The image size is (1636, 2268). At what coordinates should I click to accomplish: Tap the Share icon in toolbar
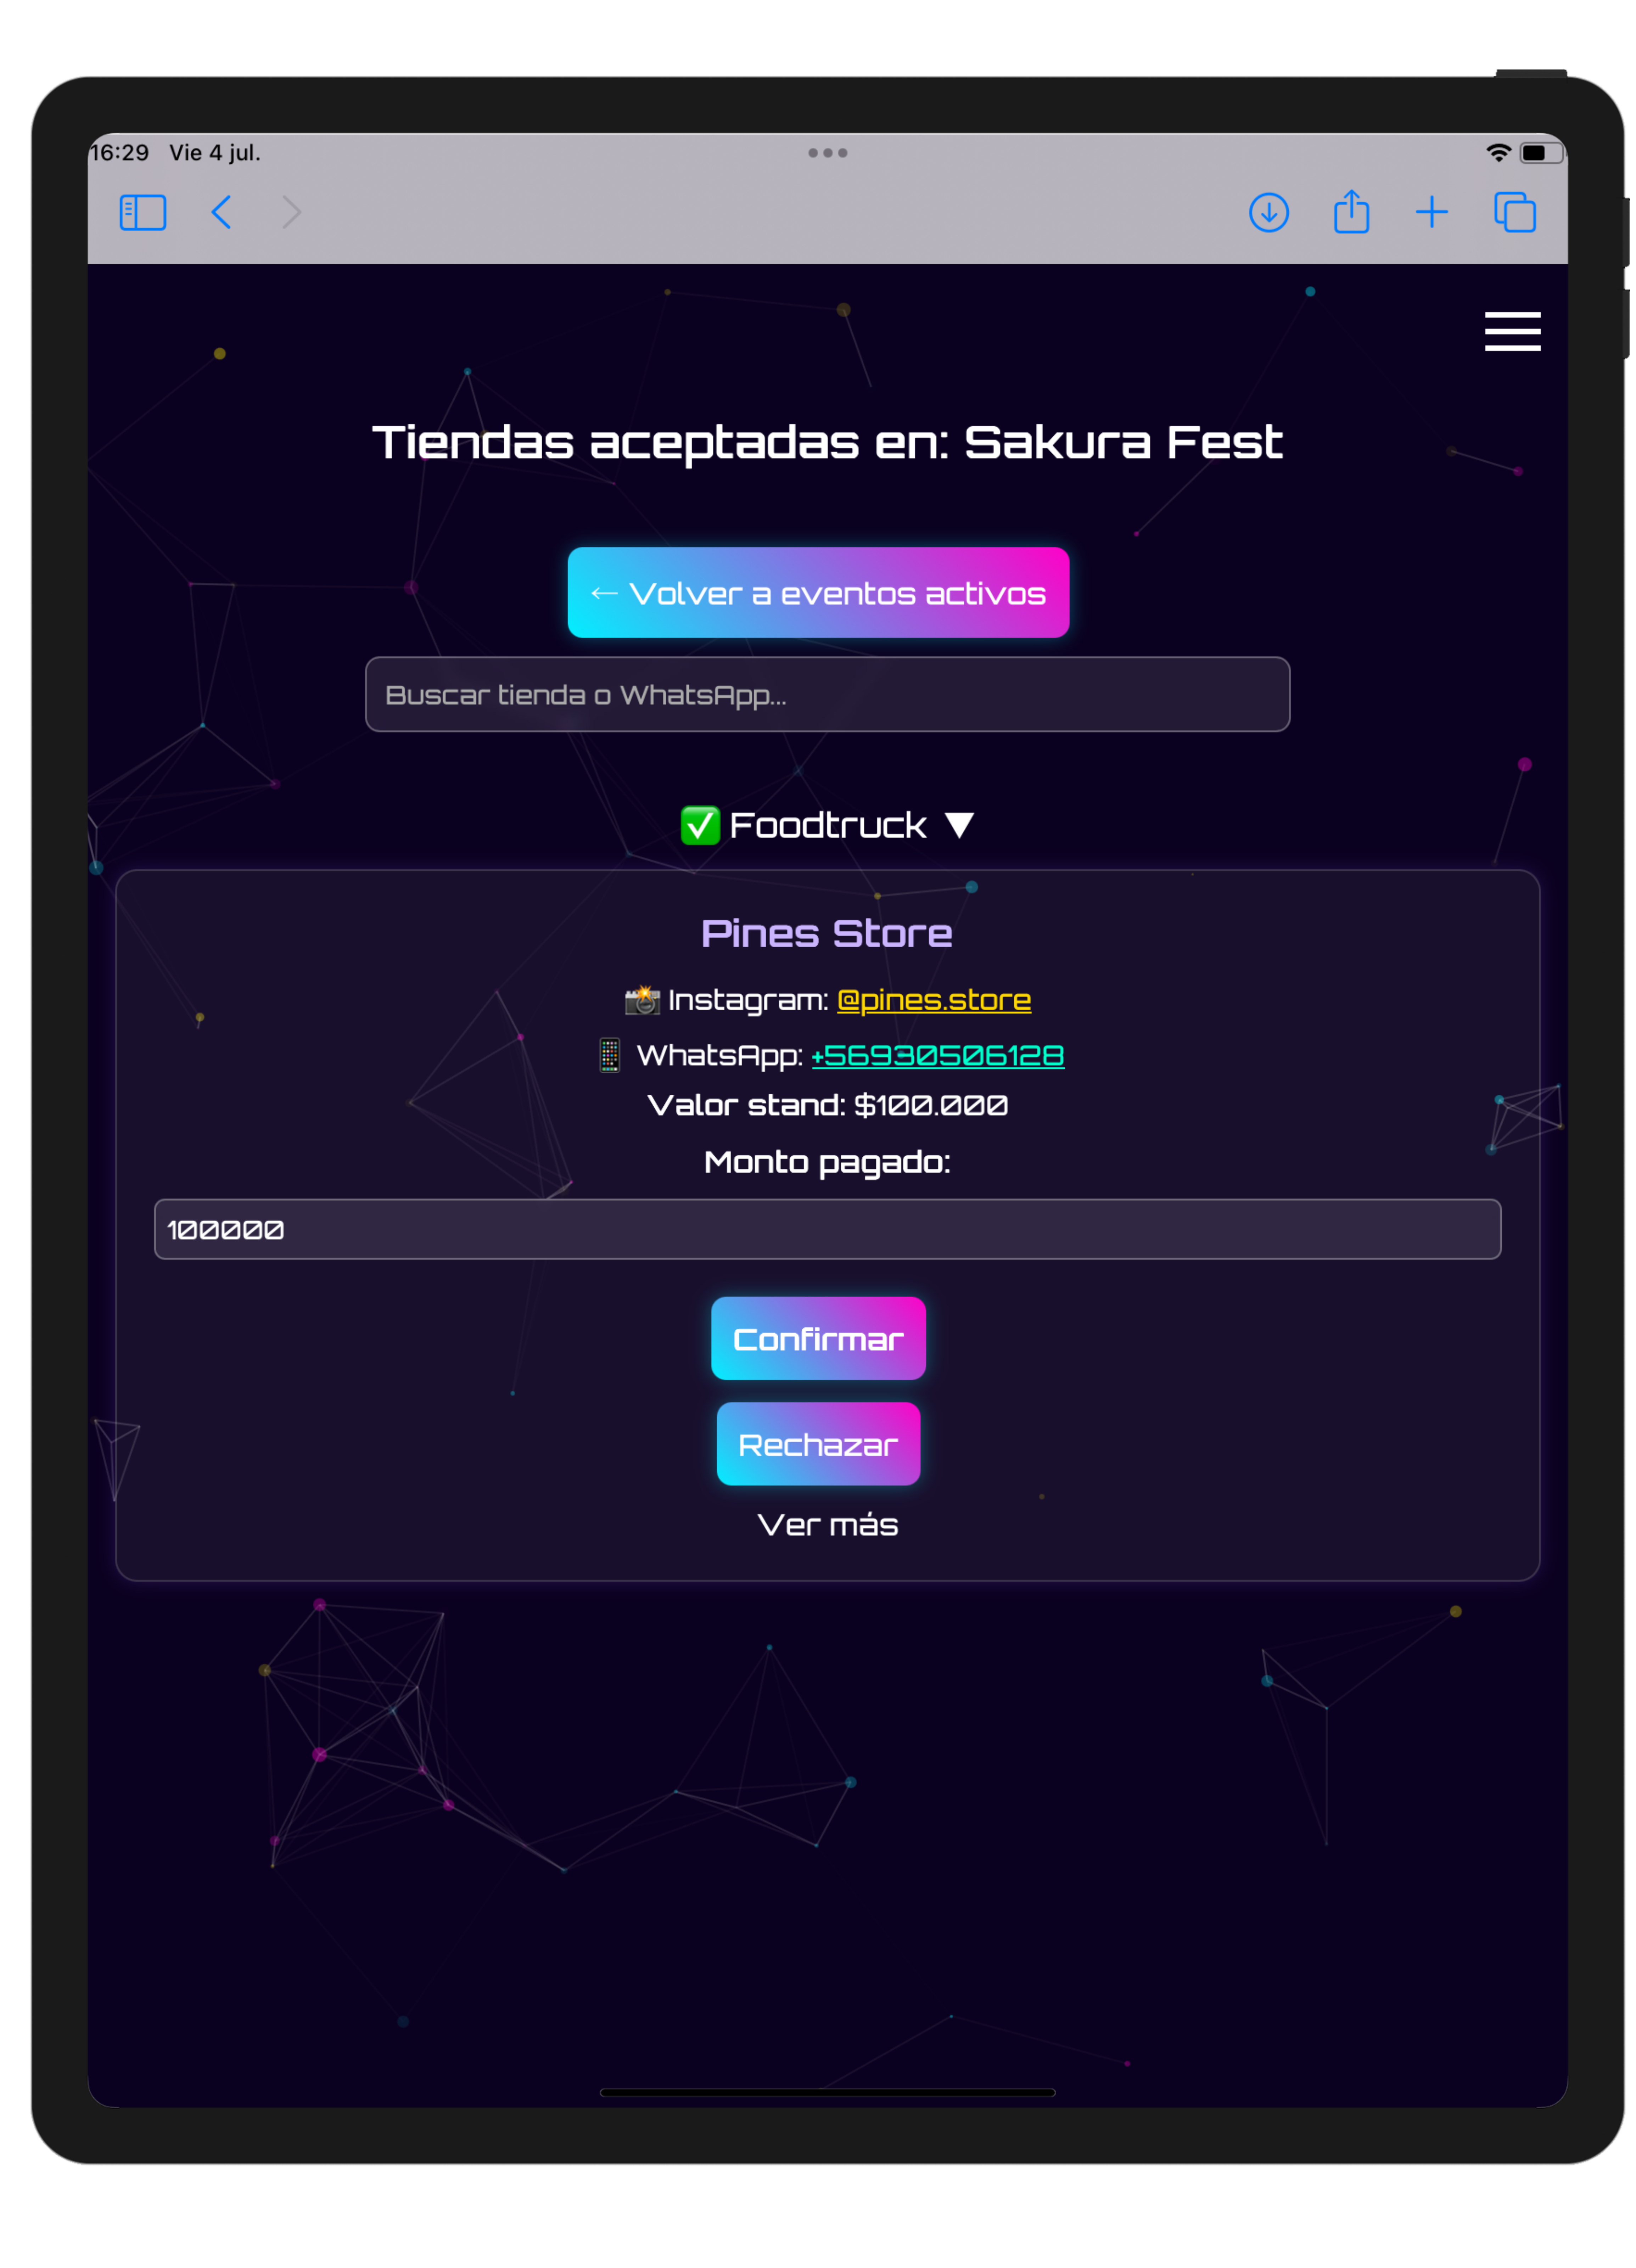pyautogui.click(x=1351, y=212)
